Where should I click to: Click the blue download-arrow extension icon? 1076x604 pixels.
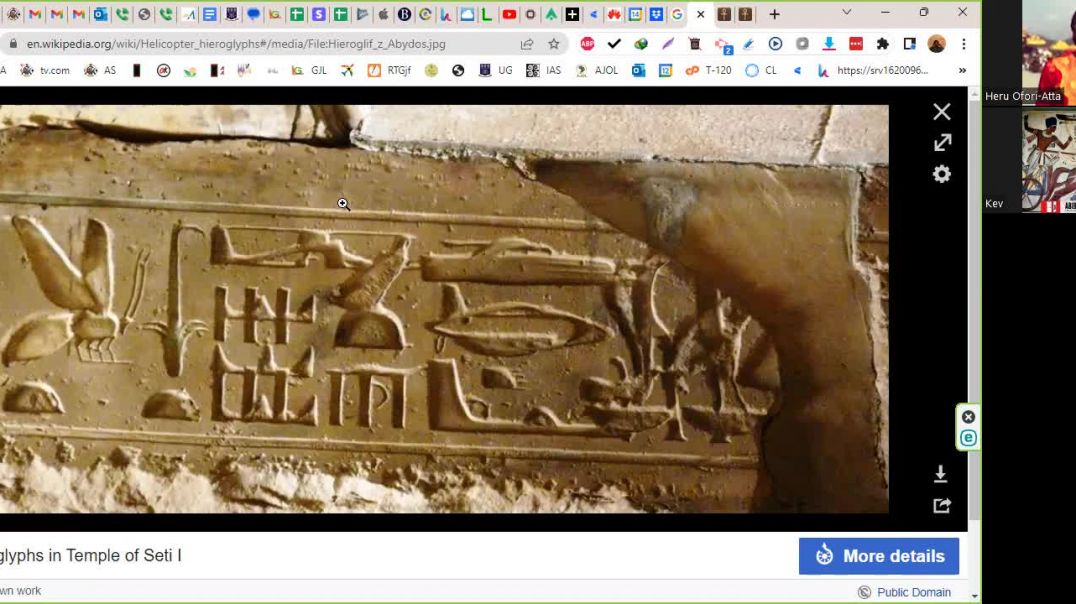click(x=829, y=44)
